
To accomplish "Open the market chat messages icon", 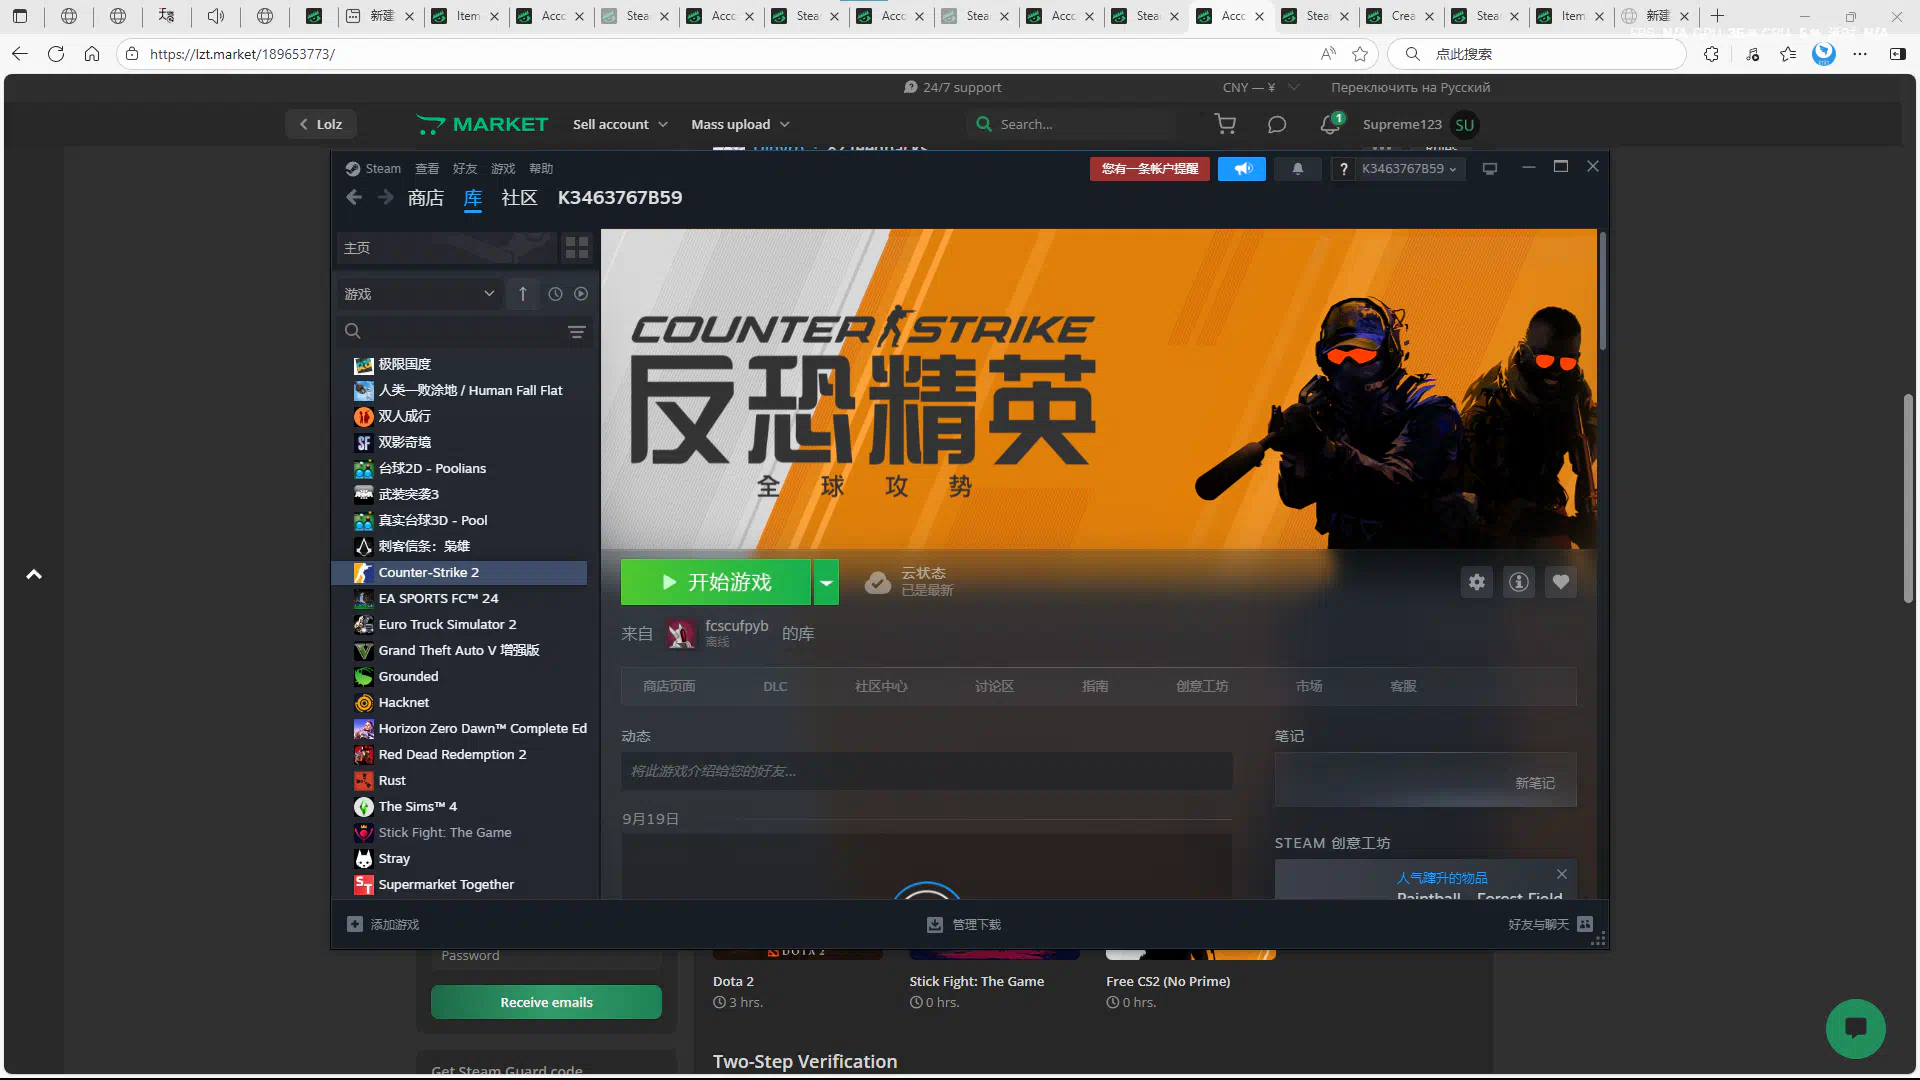I will coord(1277,125).
